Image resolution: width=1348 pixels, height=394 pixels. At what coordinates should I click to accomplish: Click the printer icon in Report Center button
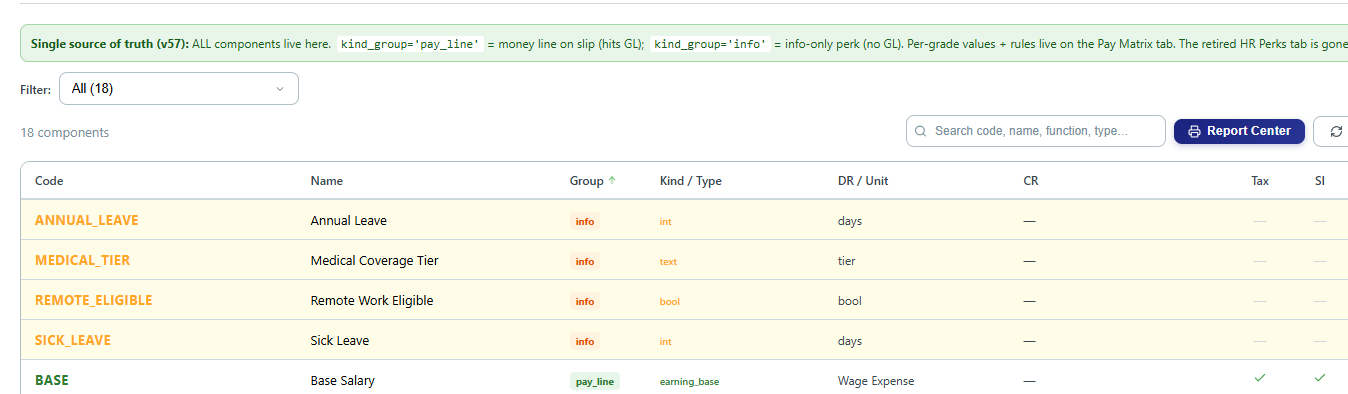(x=1194, y=131)
